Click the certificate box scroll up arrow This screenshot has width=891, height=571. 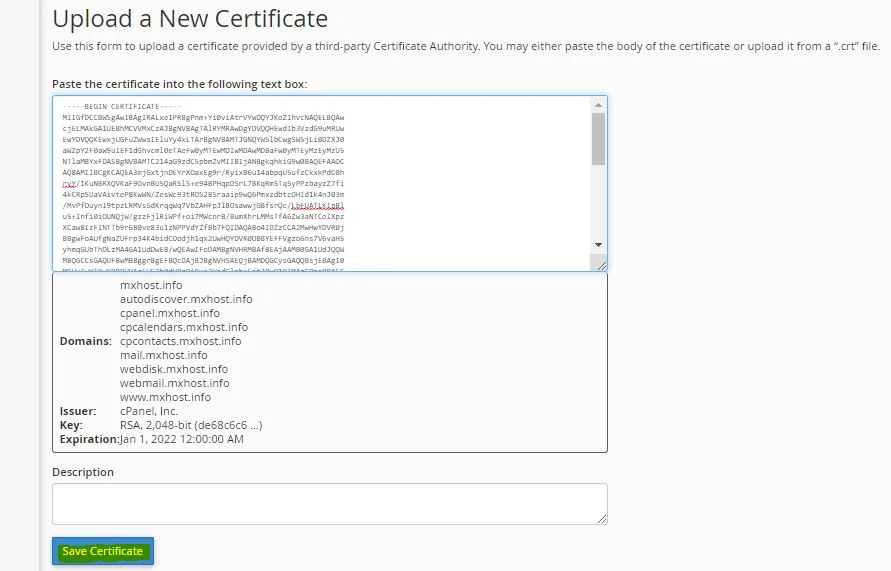click(x=598, y=105)
